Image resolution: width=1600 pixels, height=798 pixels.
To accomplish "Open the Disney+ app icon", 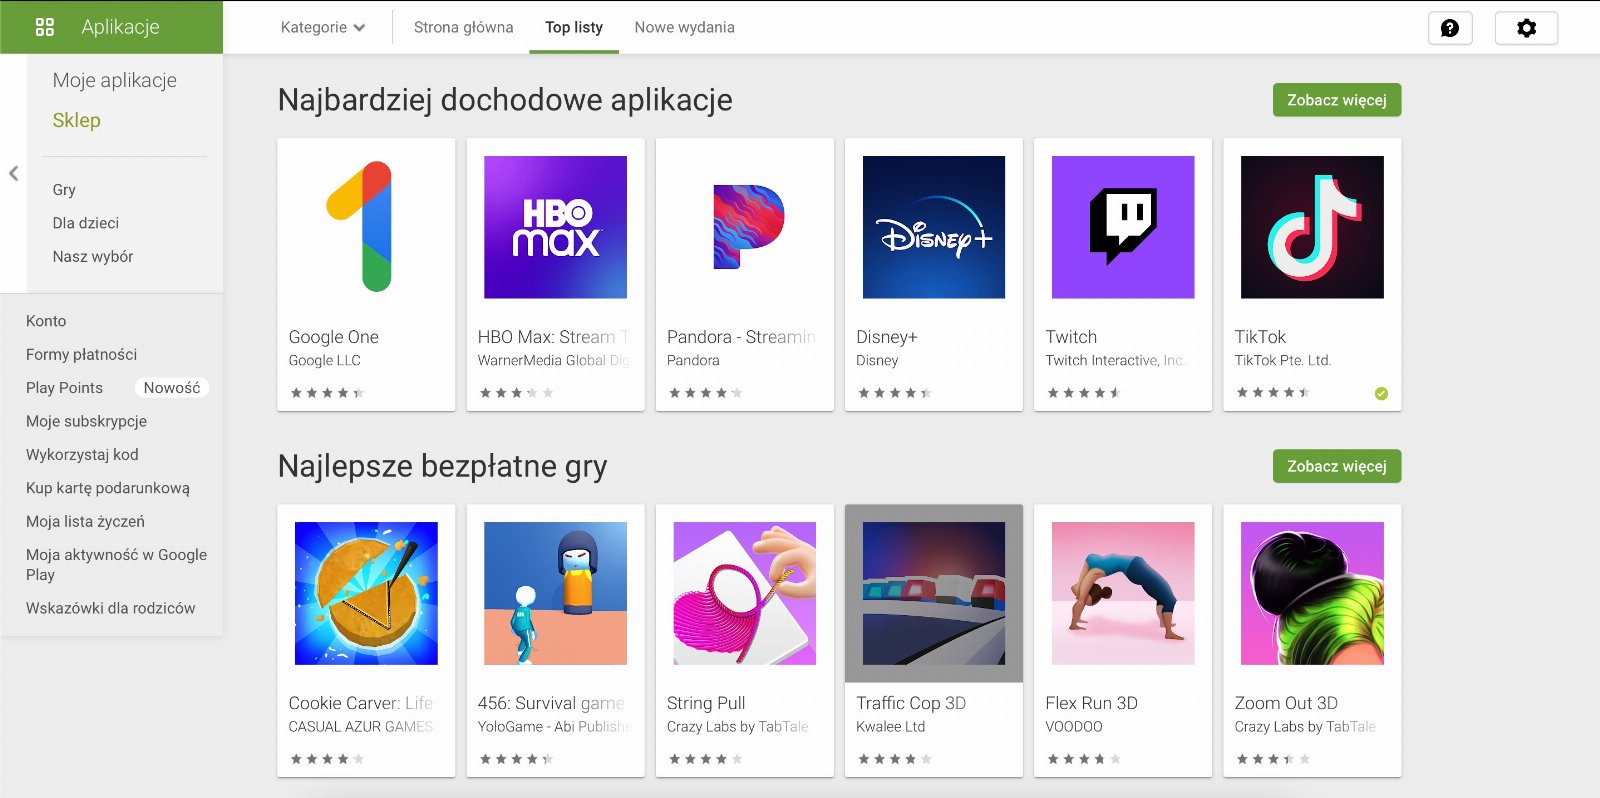I will [x=934, y=227].
